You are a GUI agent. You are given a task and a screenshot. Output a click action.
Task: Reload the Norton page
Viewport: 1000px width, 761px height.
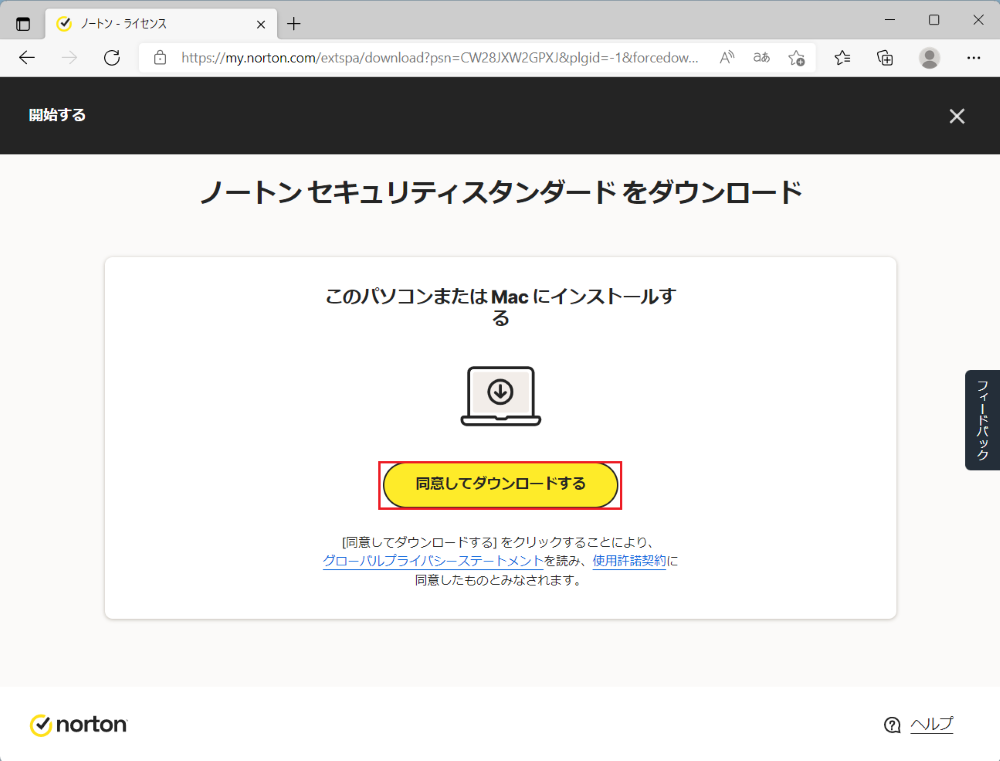[112, 58]
